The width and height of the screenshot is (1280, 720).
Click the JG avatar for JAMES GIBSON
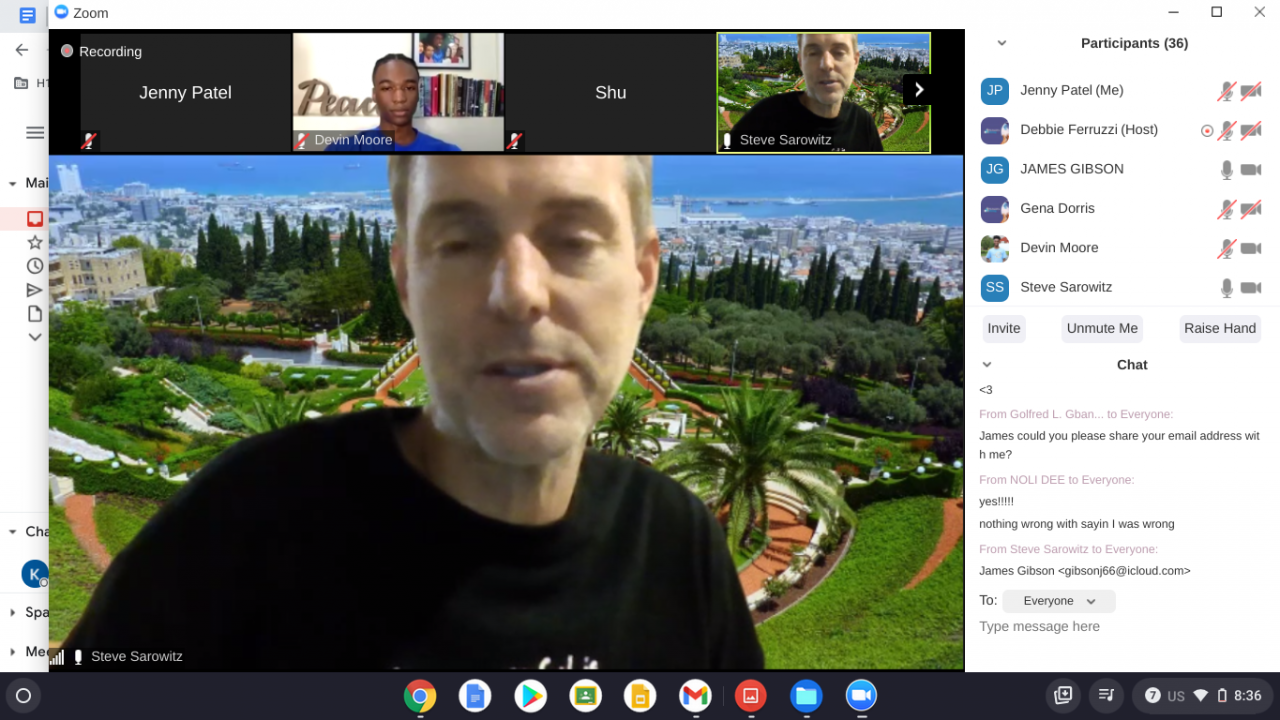click(x=994, y=170)
